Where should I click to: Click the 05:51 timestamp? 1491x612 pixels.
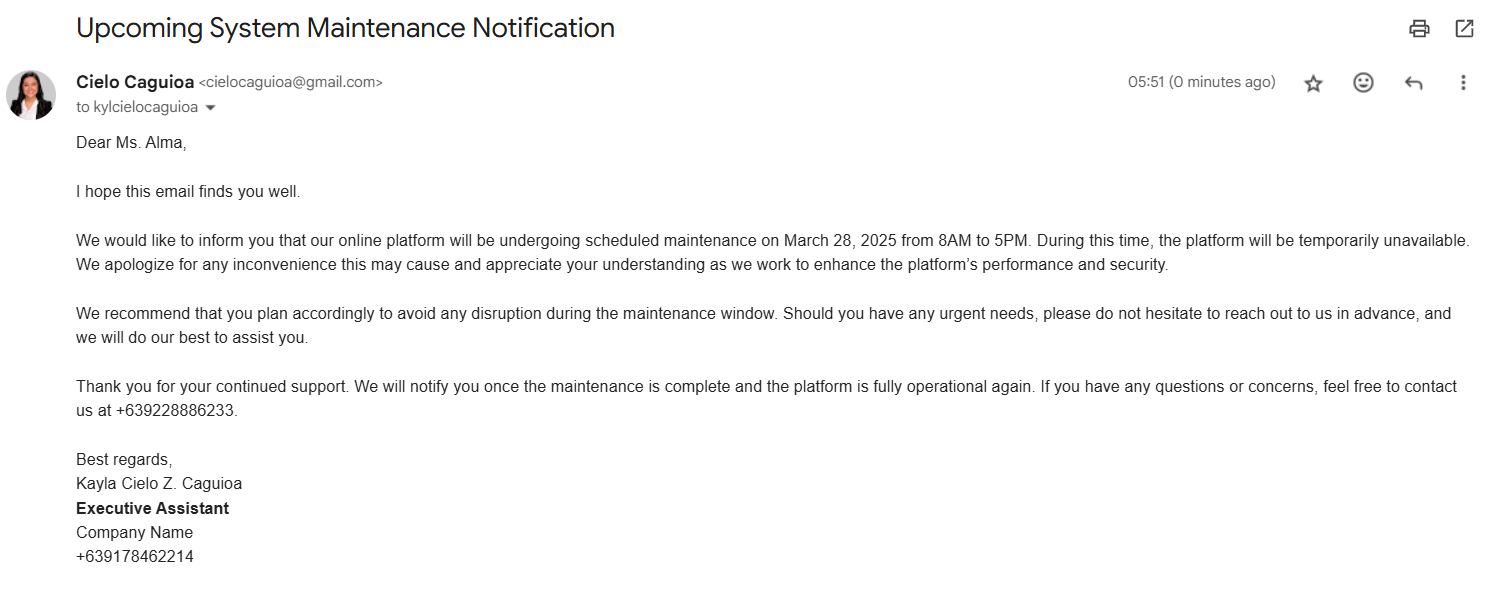click(x=1146, y=82)
